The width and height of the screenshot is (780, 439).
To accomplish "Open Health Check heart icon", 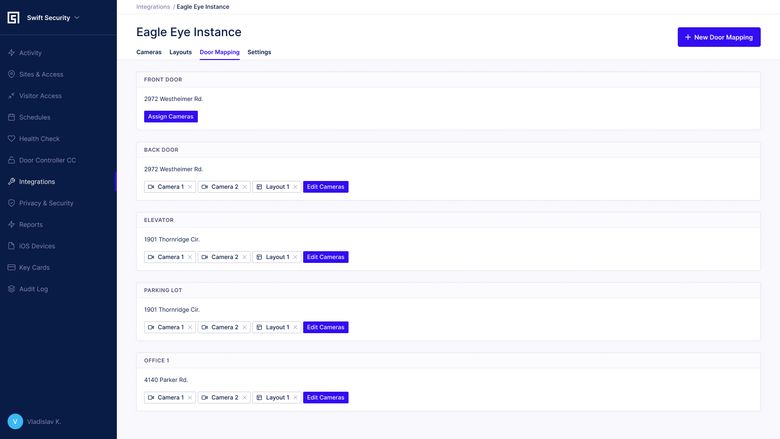I will point(11,139).
